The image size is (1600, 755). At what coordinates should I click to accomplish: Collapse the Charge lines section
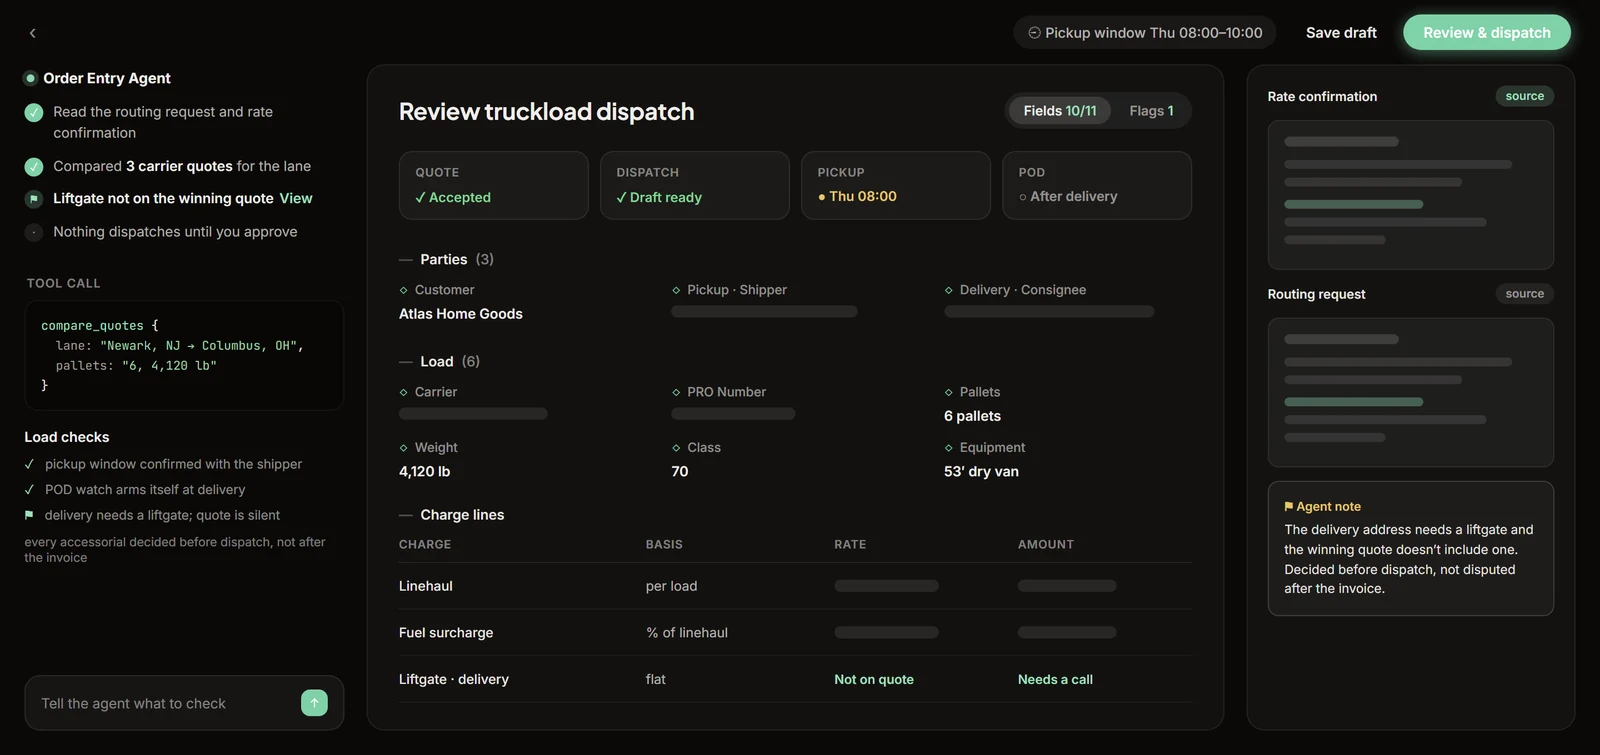pos(451,515)
